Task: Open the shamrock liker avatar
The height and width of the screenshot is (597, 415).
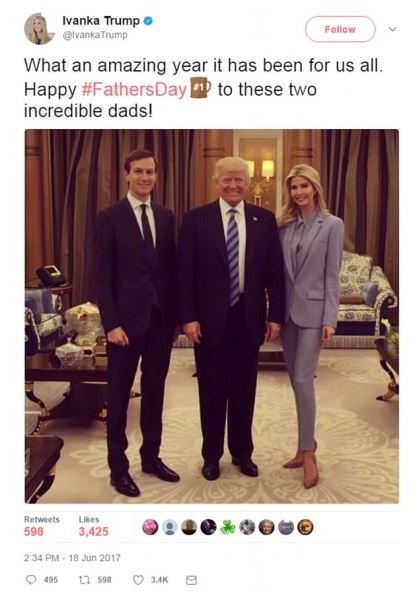Action: [x=227, y=527]
